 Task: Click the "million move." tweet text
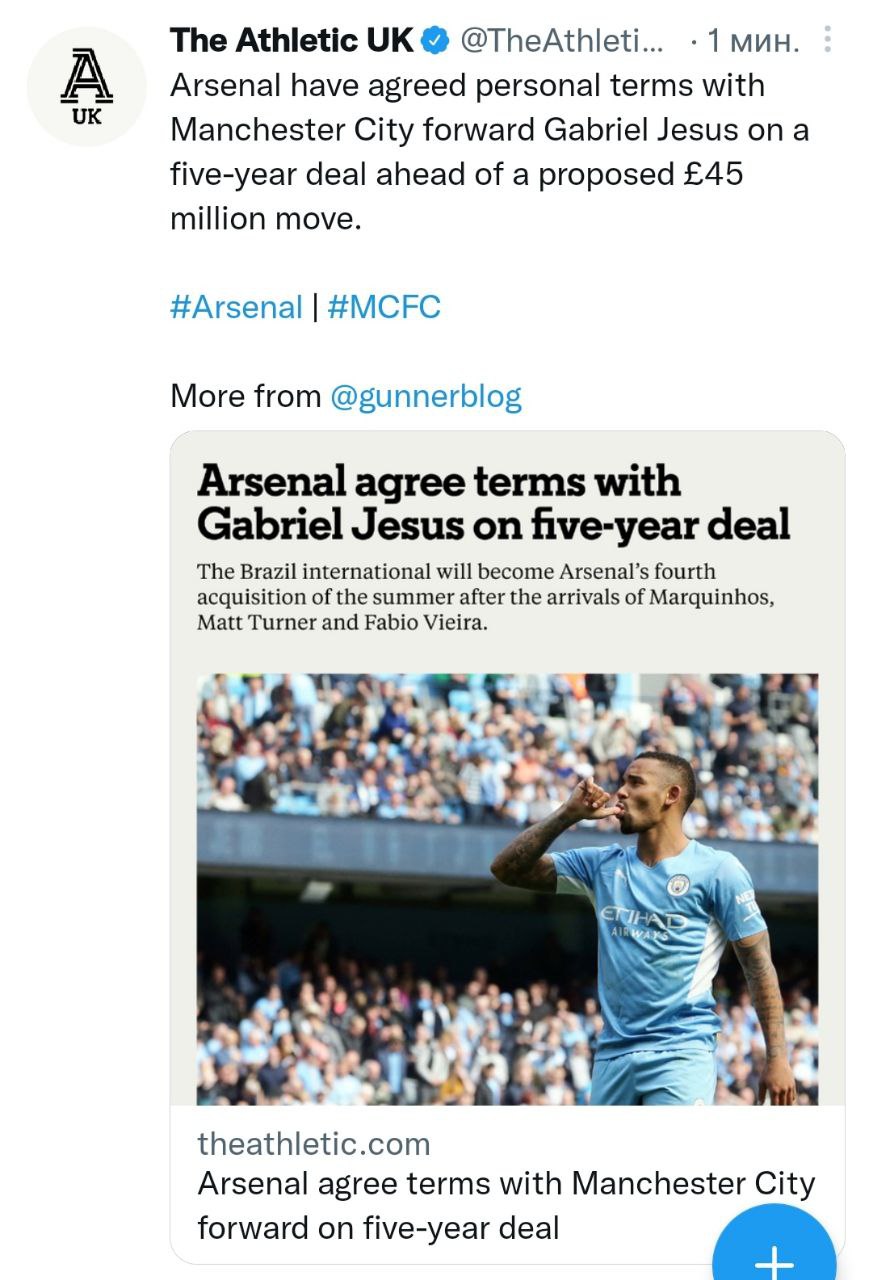(x=264, y=218)
